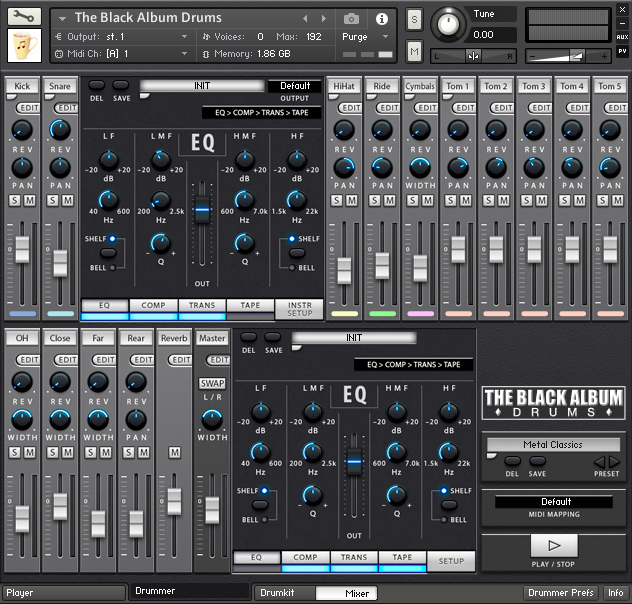Click the coffee cup instrument thumbnail
Screen dimensions: 632x604
coord(24,45)
